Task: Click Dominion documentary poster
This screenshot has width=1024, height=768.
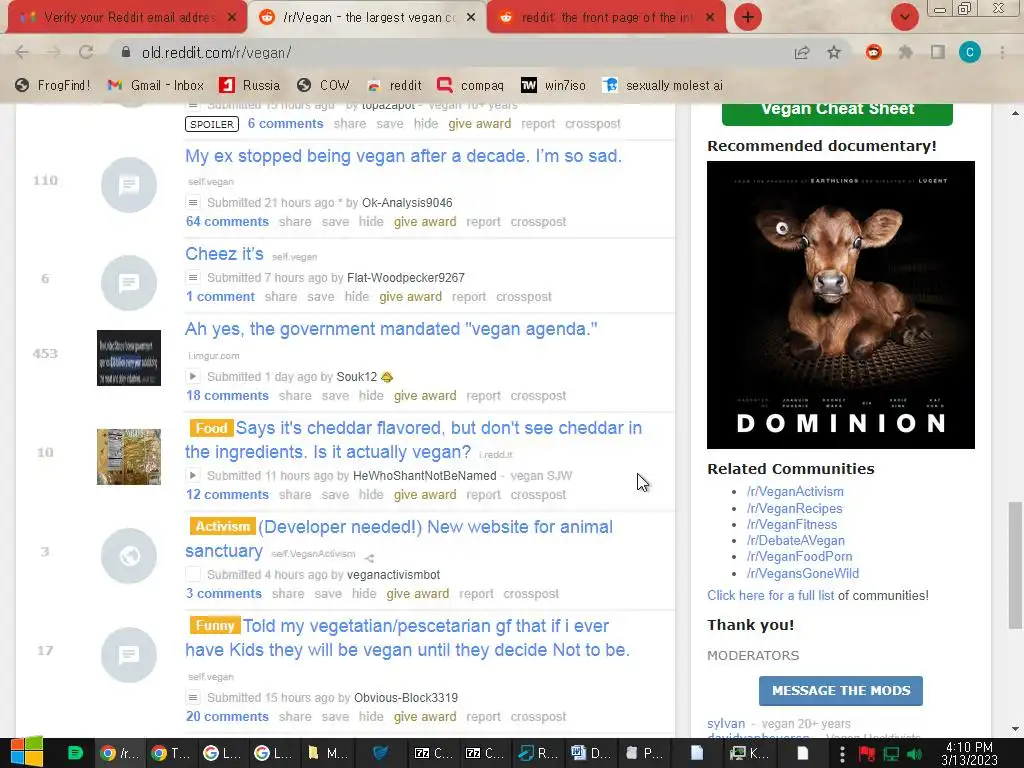Action: (x=840, y=305)
